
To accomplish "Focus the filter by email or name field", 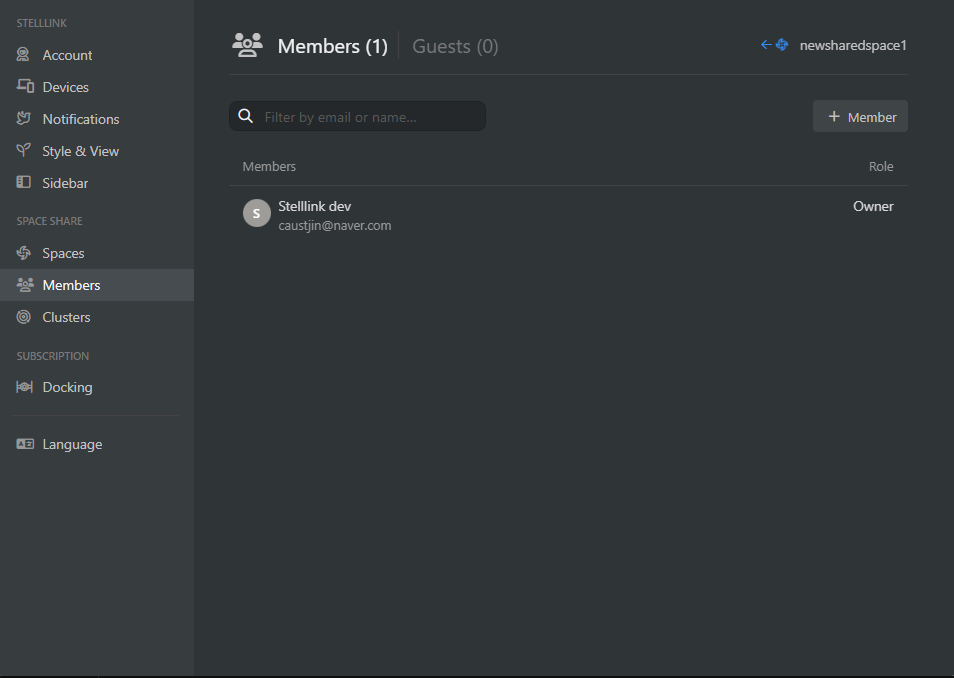I will (x=370, y=117).
